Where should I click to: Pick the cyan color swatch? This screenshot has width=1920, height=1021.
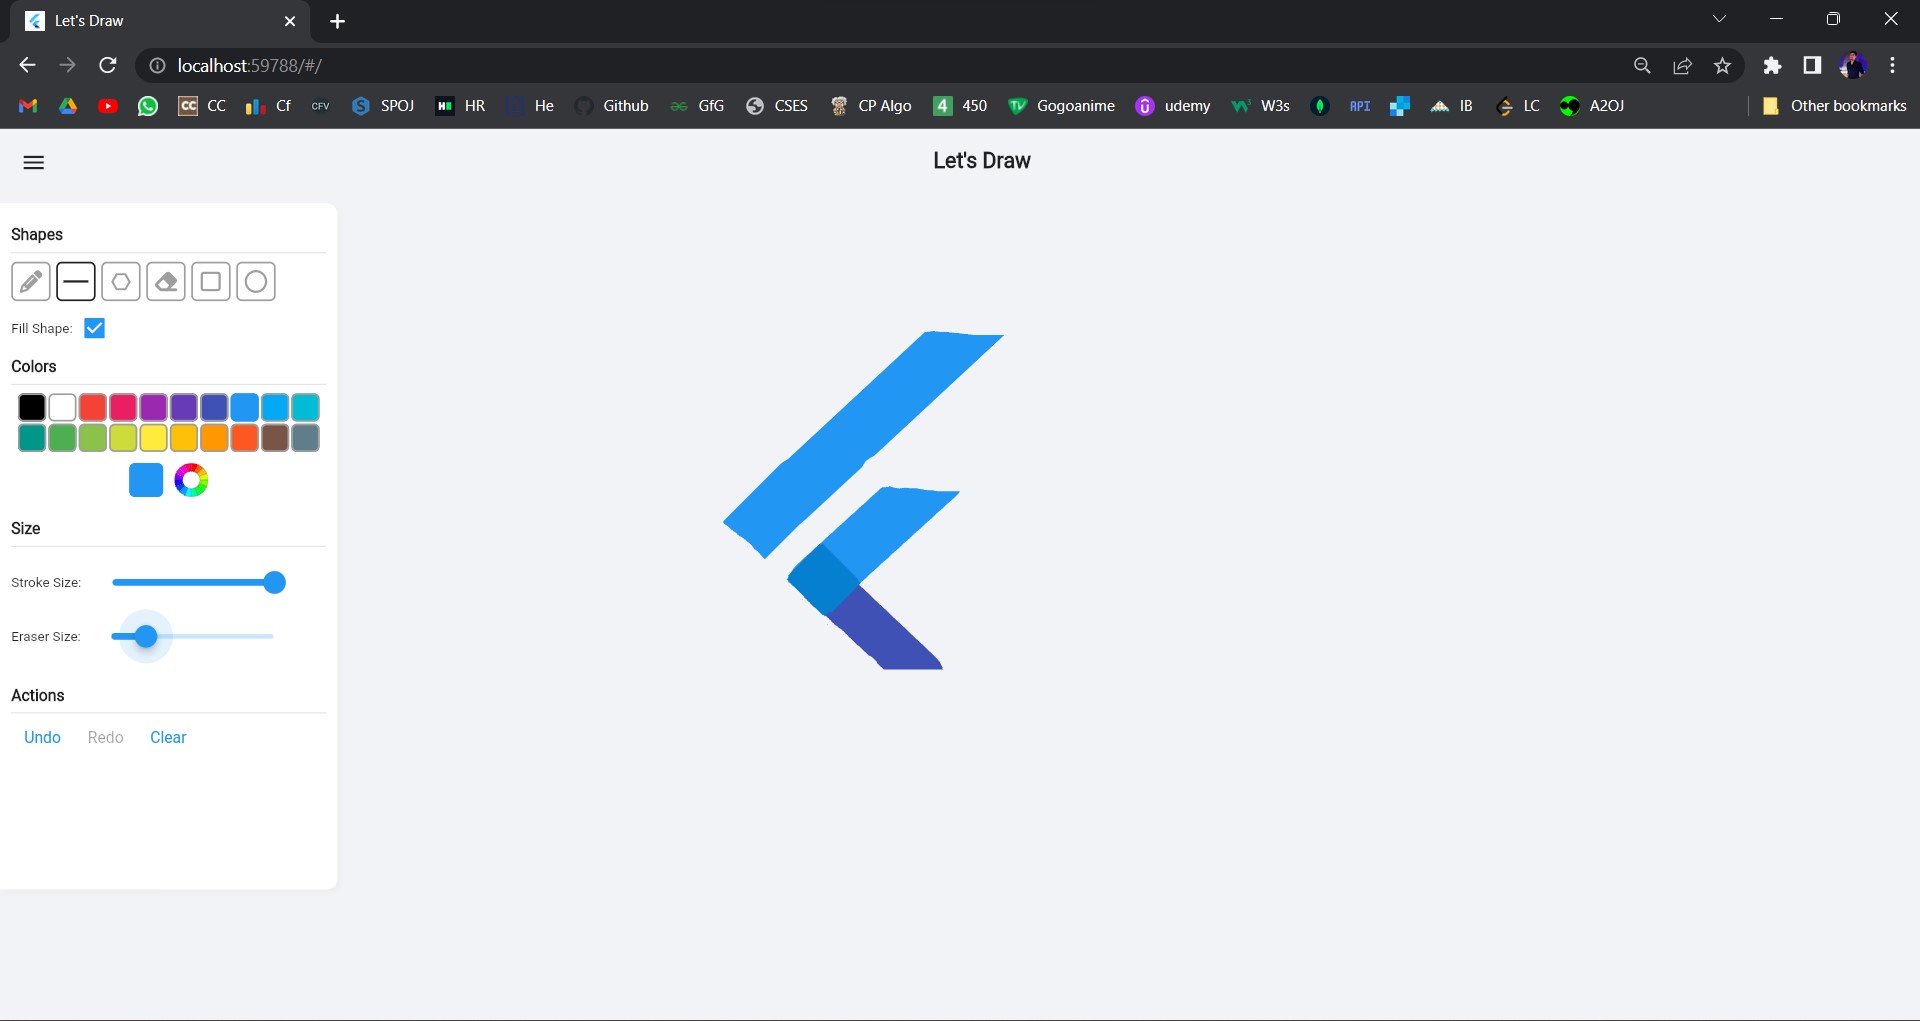click(x=305, y=407)
